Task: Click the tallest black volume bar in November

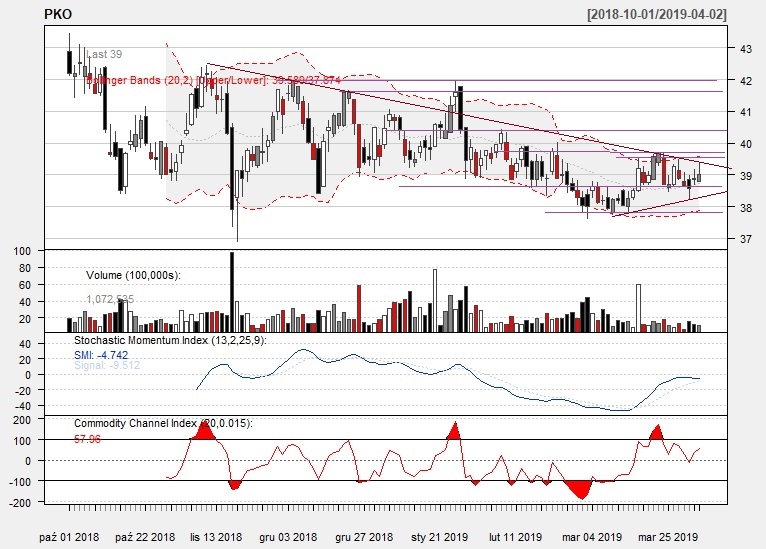Action: (232, 292)
